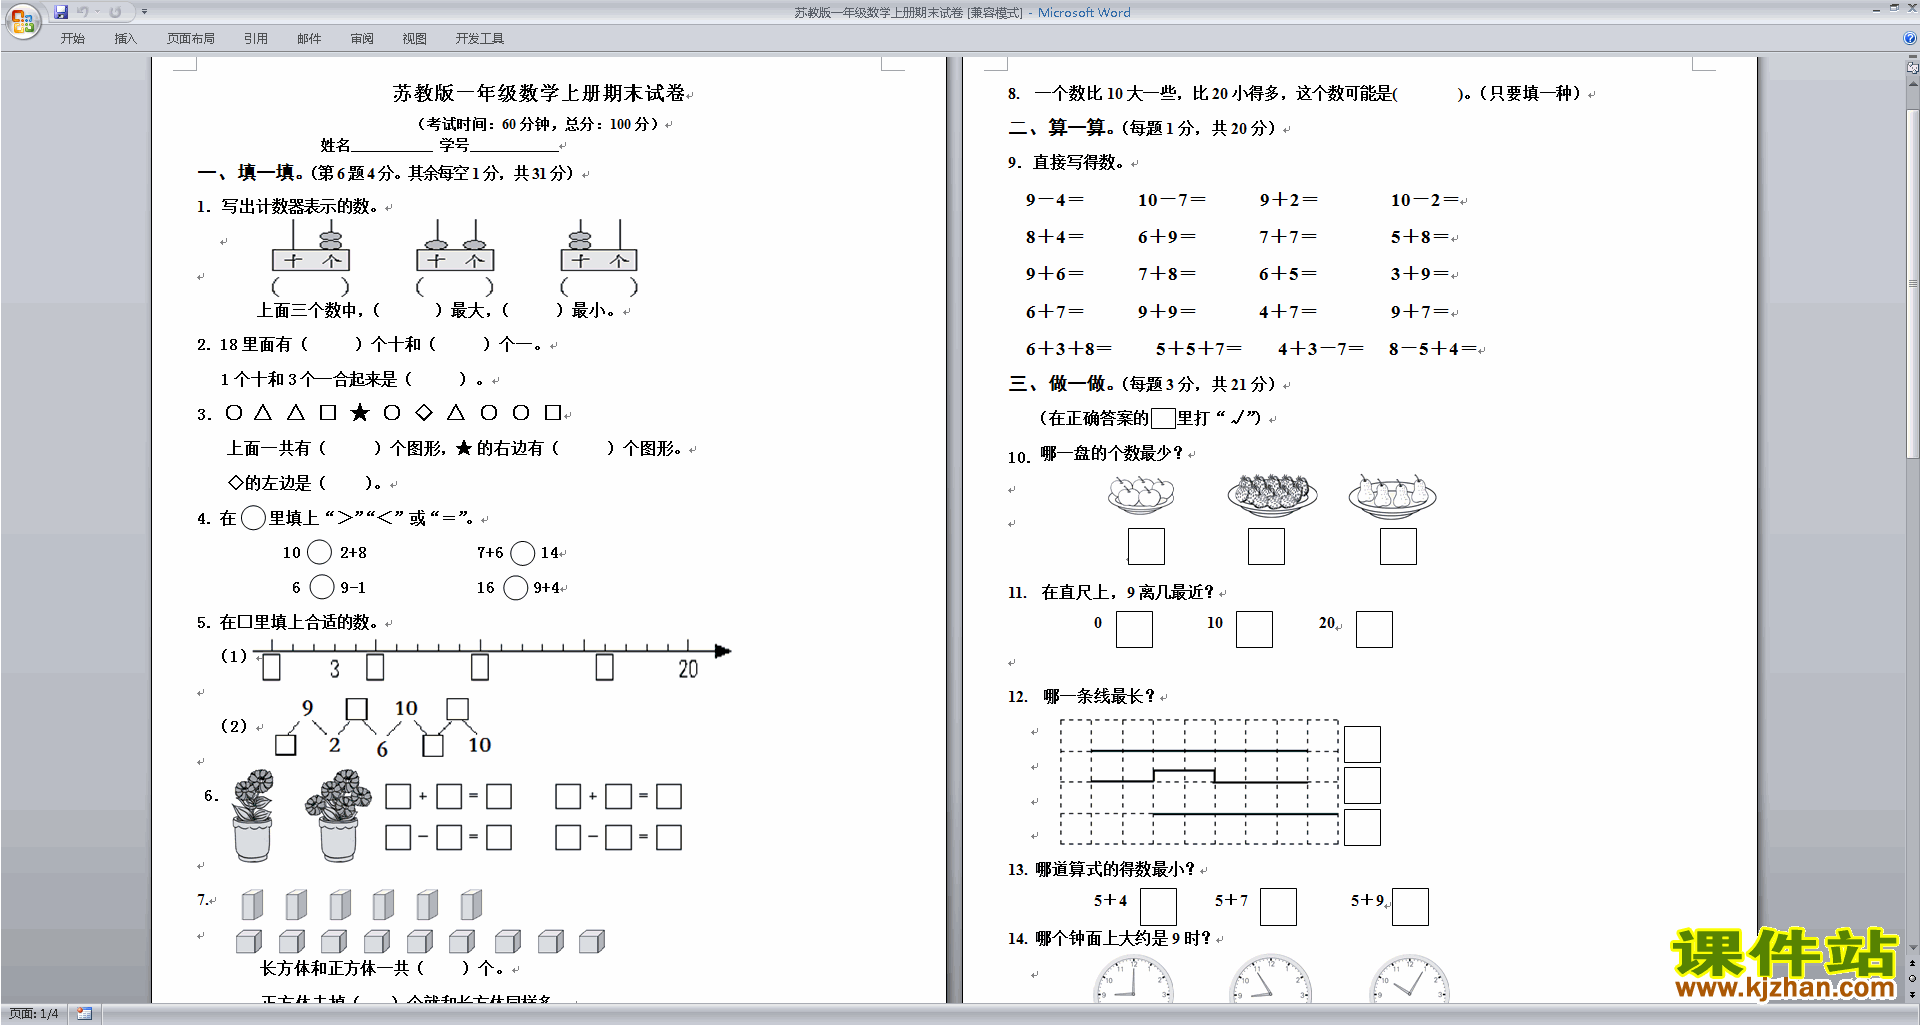Open the 开发工具 ribbon tab

[x=480, y=39]
